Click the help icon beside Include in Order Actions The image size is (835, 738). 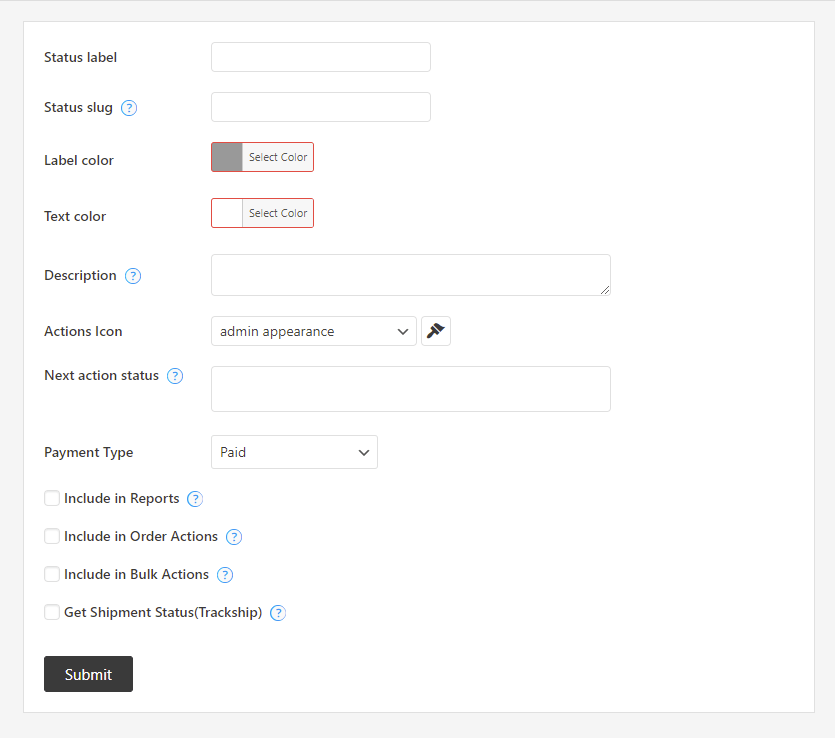[233, 536]
